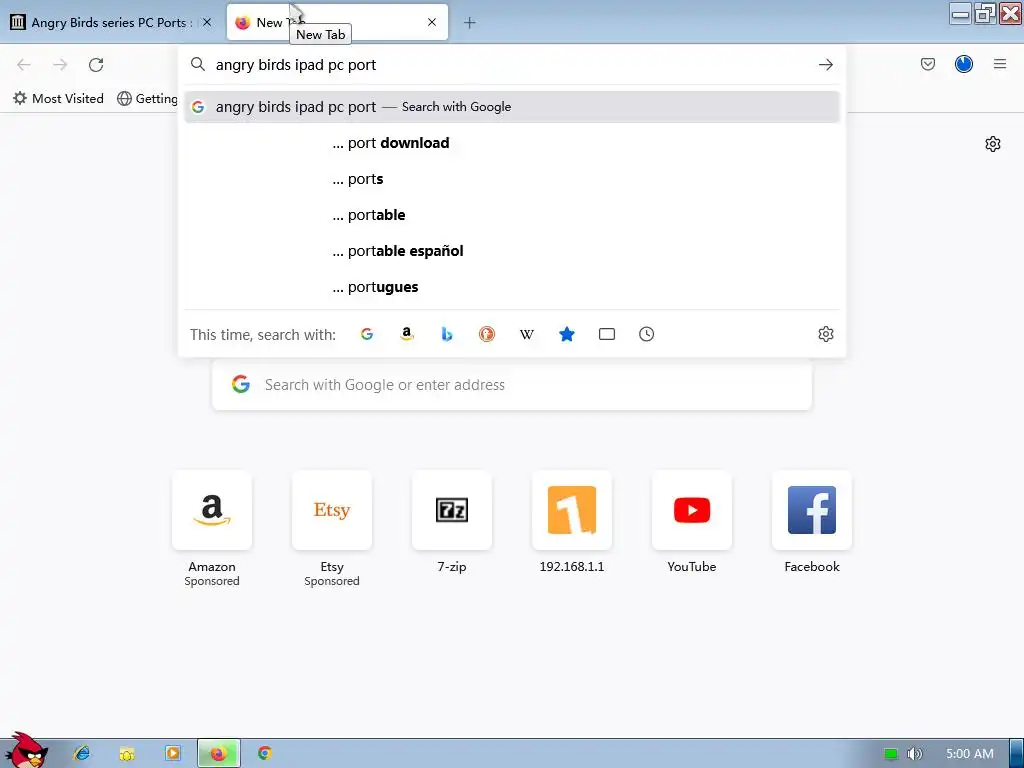This screenshot has height=768, width=1024.
Task: Open Angry Birds start button in taskbar
Action: tap(26, 751)
